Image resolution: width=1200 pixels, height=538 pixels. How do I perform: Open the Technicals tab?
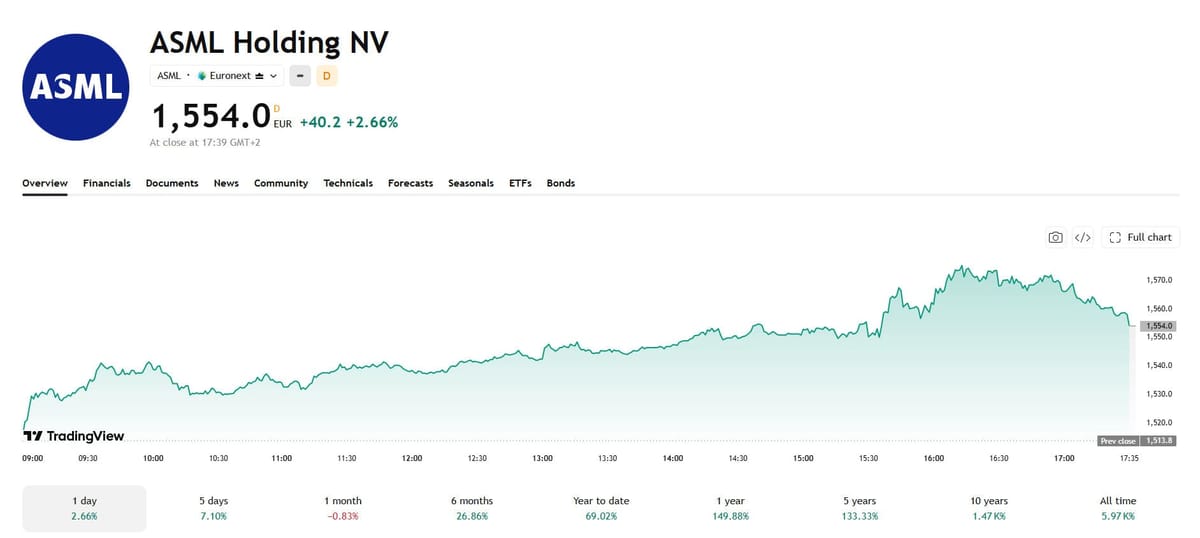pyautogui.click(x=348, y=183)
